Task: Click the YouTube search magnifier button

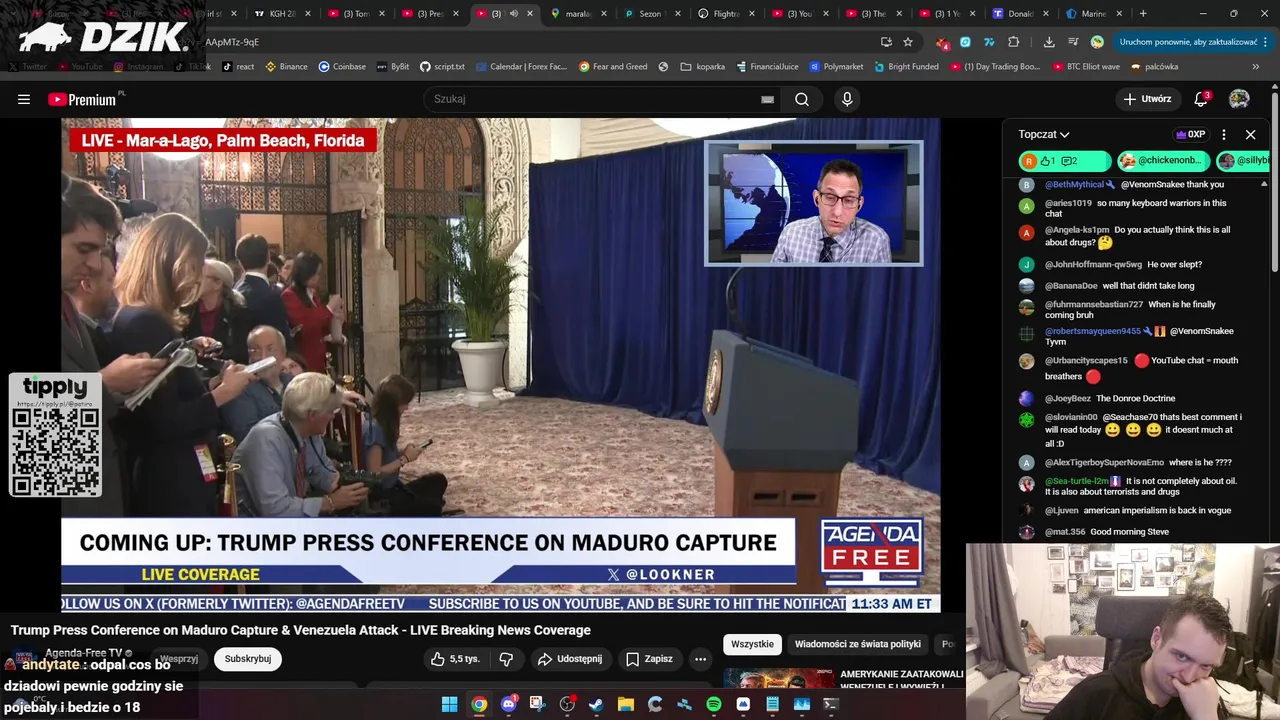Action: pyautogui.click(x=802, y=99)
